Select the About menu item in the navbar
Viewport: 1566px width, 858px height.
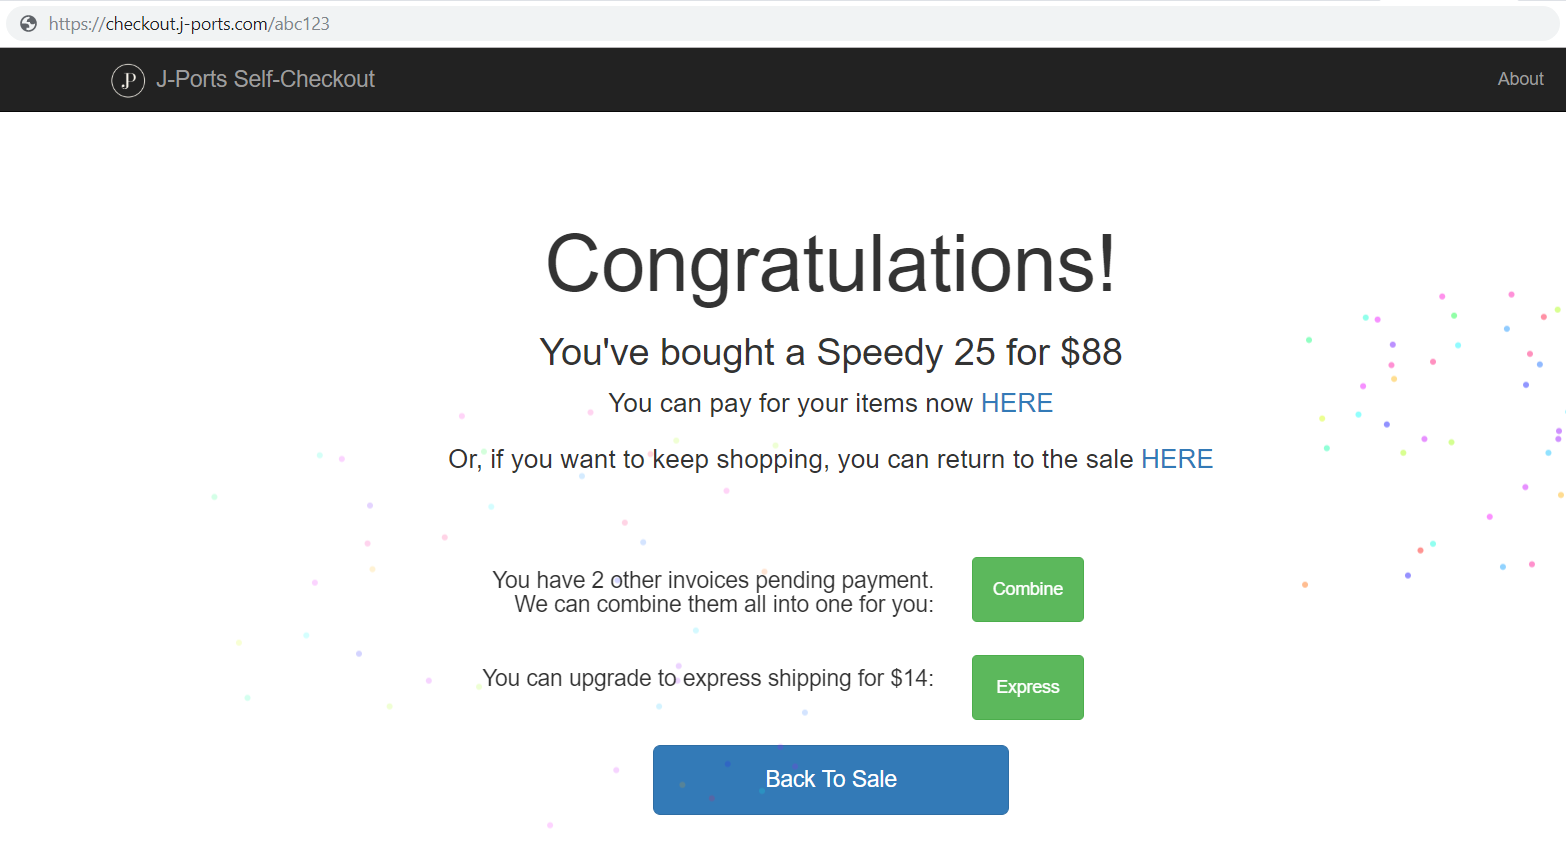coord(1520,78)
